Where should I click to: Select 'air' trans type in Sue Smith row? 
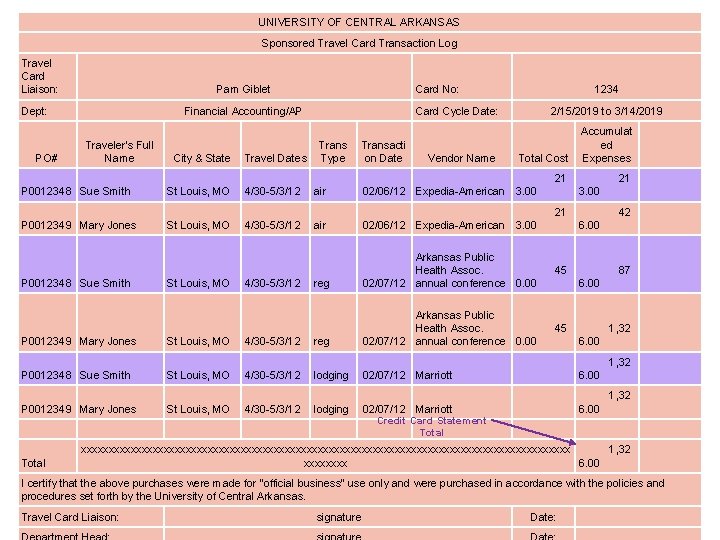(x=333, y=185)
